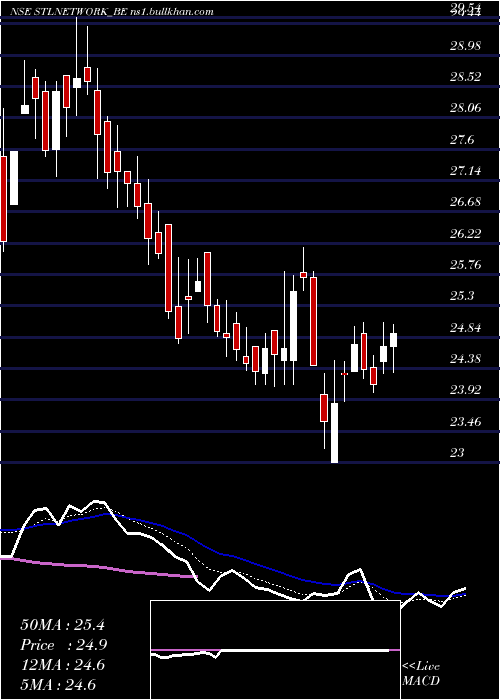Select the 23.92 price axis label
500x700 pixels.
pyautogui.click(x=466, y=391)
